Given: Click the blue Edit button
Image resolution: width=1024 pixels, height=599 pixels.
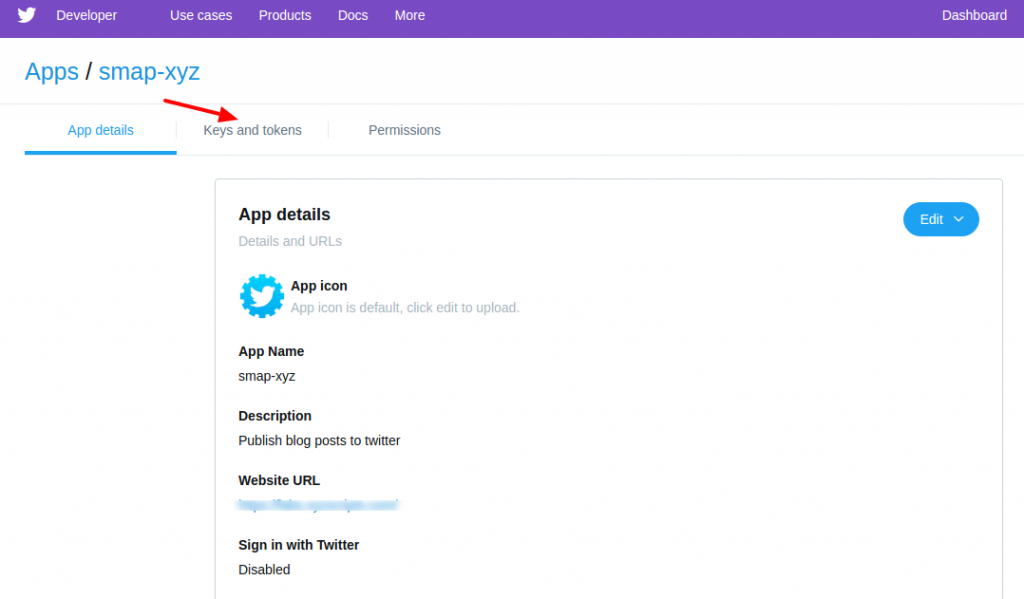Looking at the screenshot, I should click(931, 219).
